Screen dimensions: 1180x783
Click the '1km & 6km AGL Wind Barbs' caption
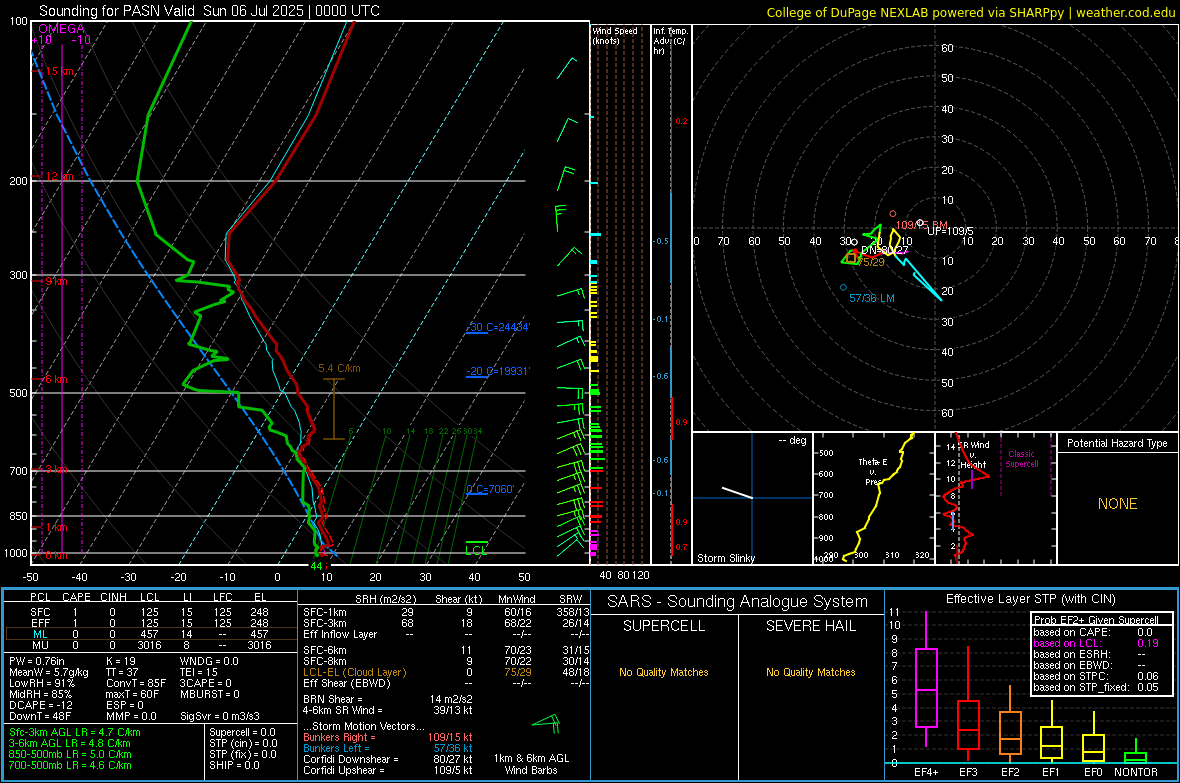tap(531, 764)
